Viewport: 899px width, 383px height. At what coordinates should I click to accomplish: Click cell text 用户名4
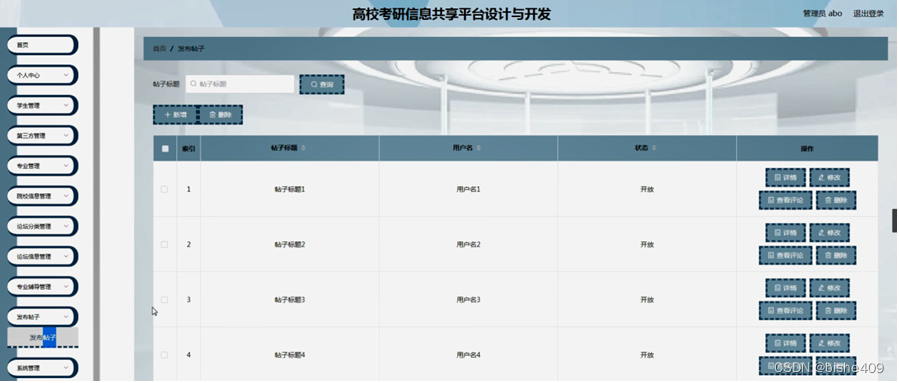click(x=468, y=355)
